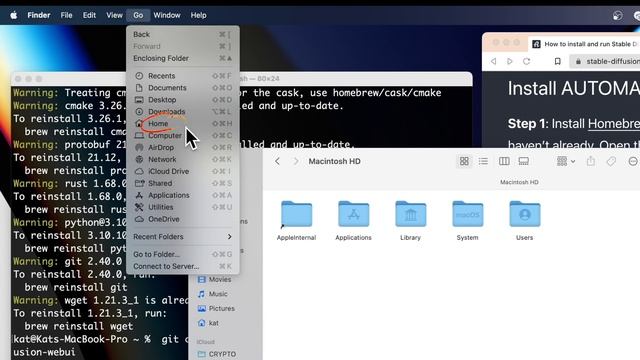Open the File menu
The height and width of the screenshot is (360, 640).
[x=66, y=16]
